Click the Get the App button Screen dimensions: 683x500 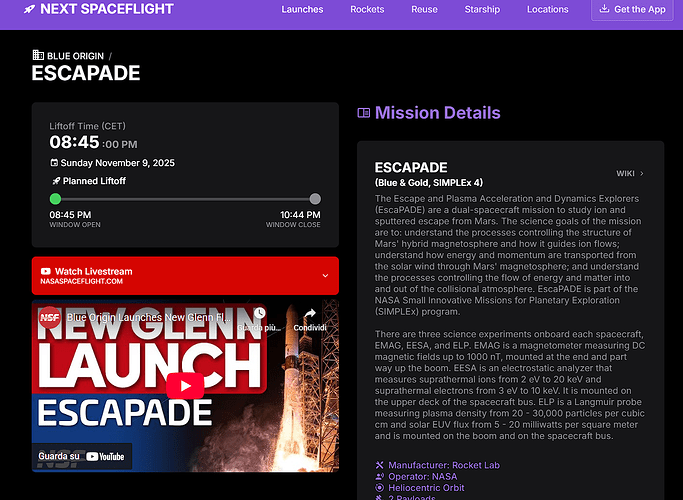[632, 10]
